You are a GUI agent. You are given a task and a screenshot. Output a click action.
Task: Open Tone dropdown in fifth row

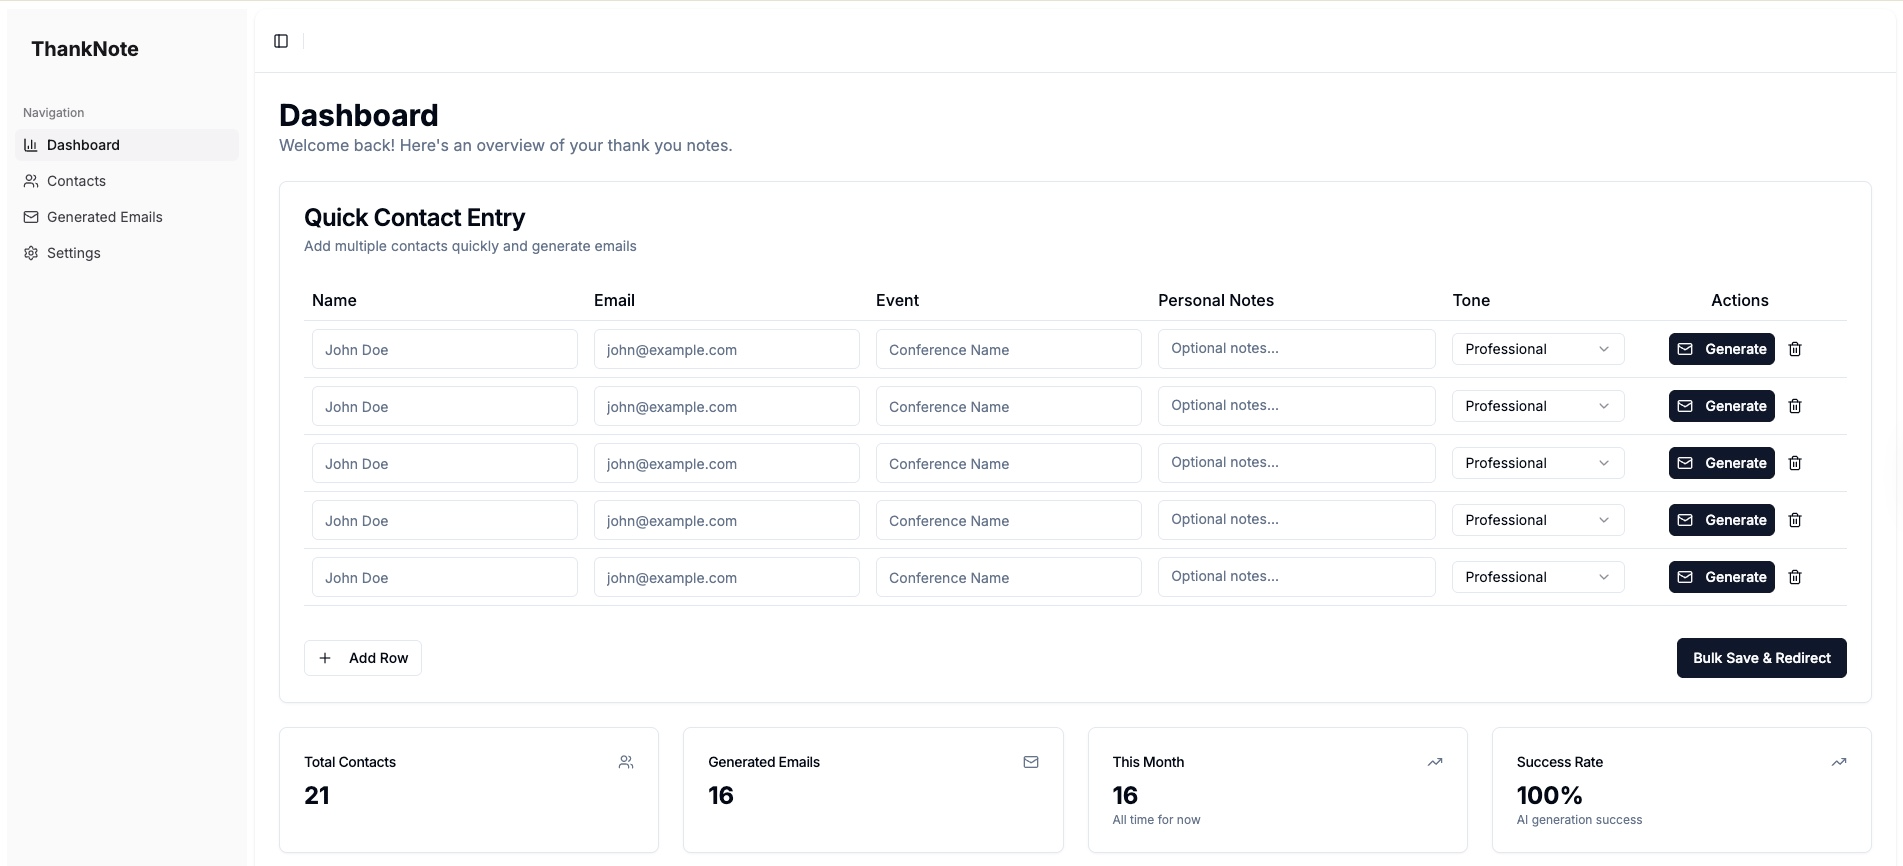pos(1537,577)
